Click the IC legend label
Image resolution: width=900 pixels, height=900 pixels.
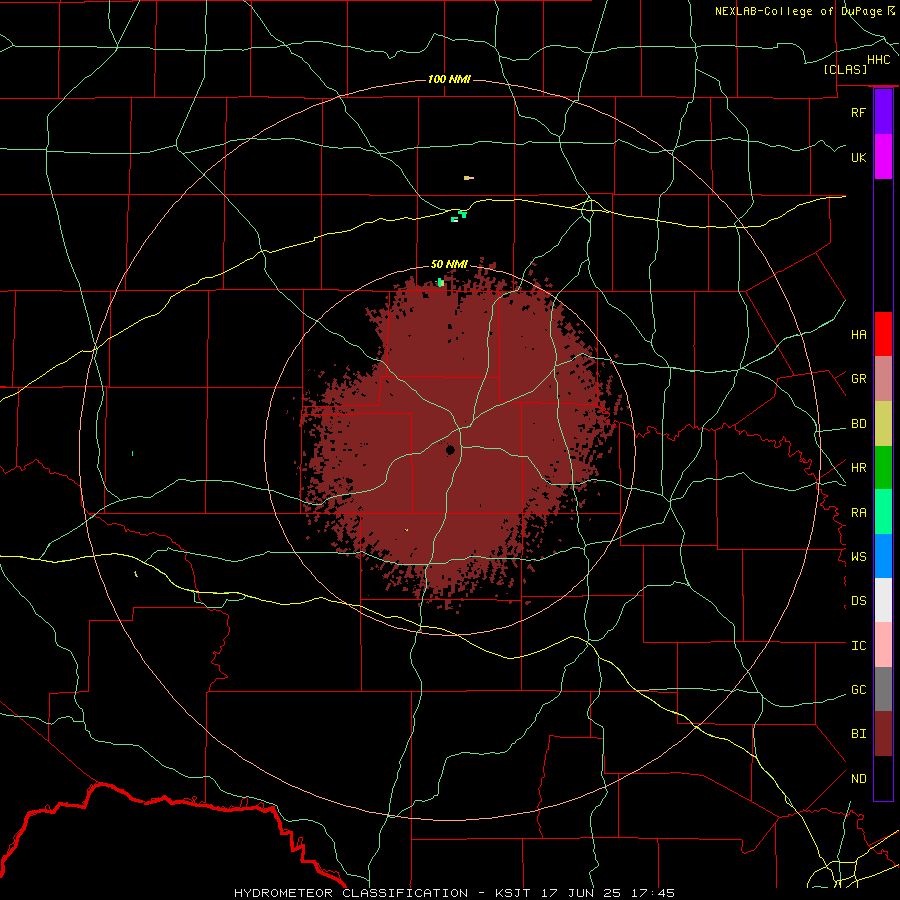(858, 646)
